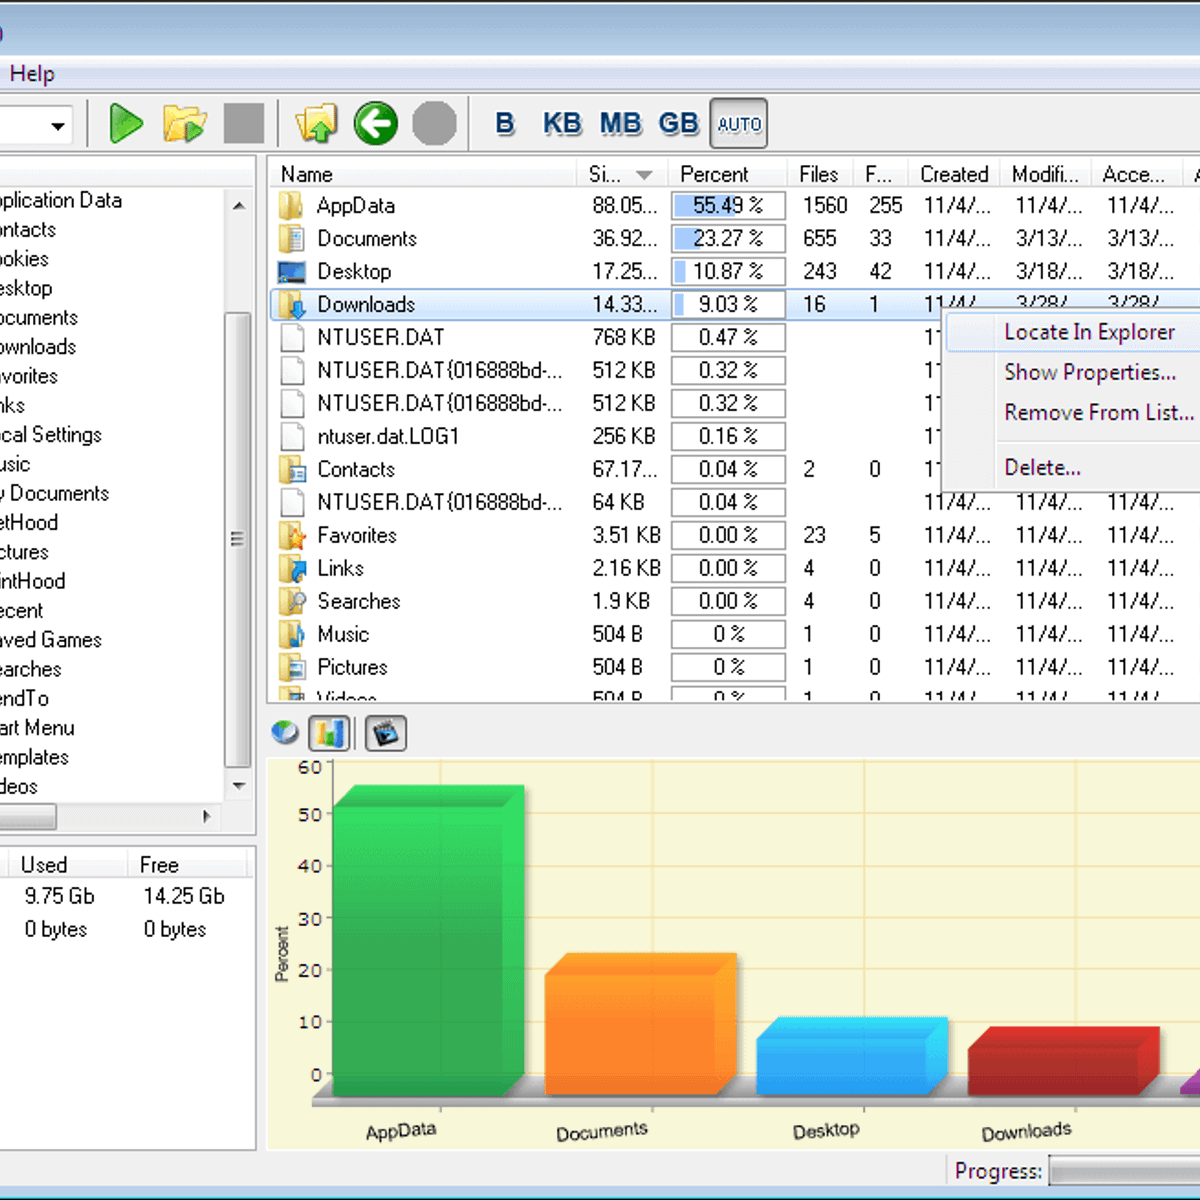Switch the chart to pie view
This screenshot has height=1200, width=1200.
(x=285, y=733)
